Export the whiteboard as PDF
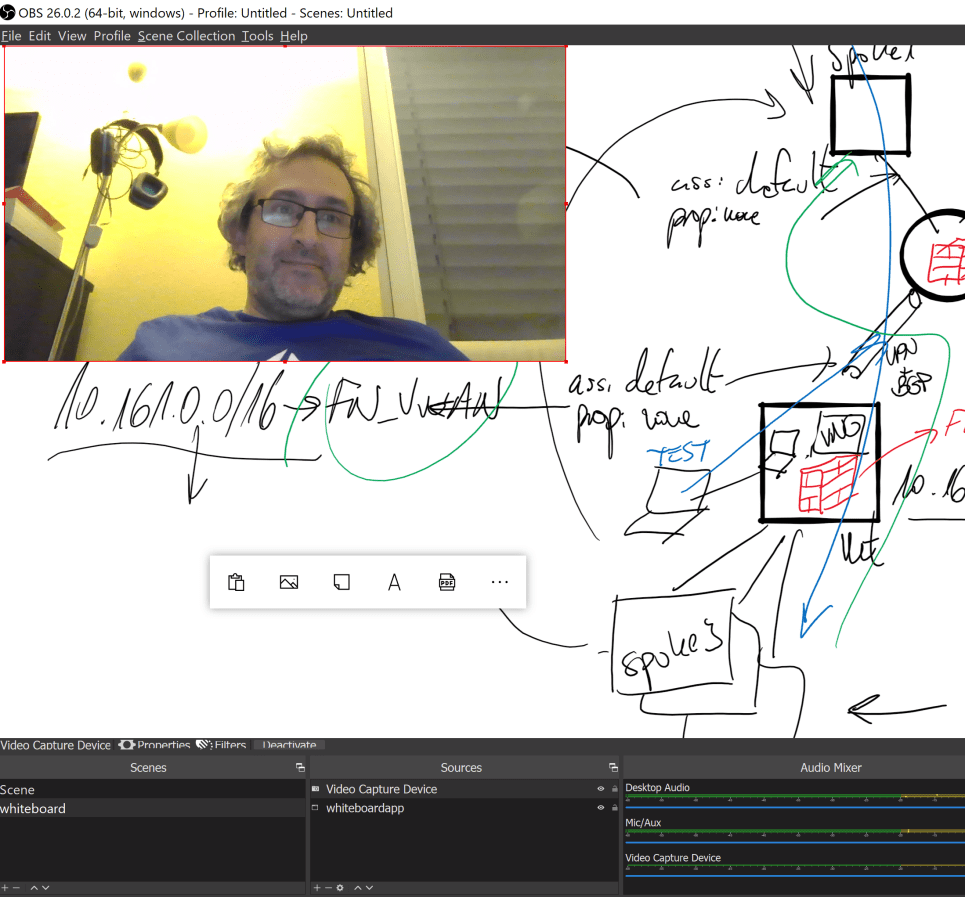Image resolution: width=965 pixels, height=897 pixels. click(446, 581)
